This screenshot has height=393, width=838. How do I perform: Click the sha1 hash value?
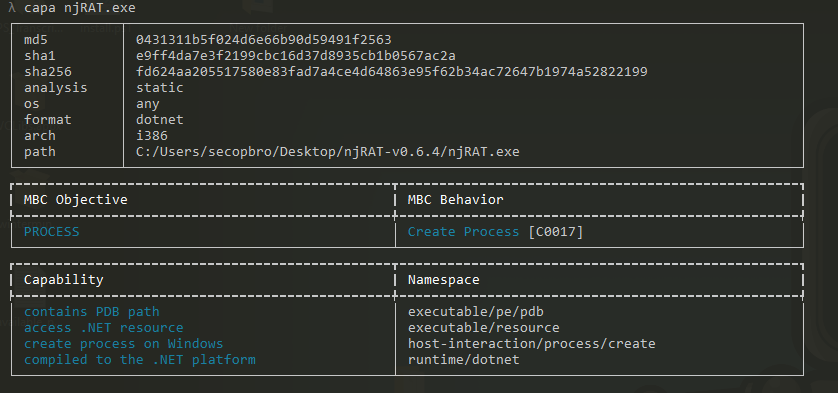pos(296,56)
